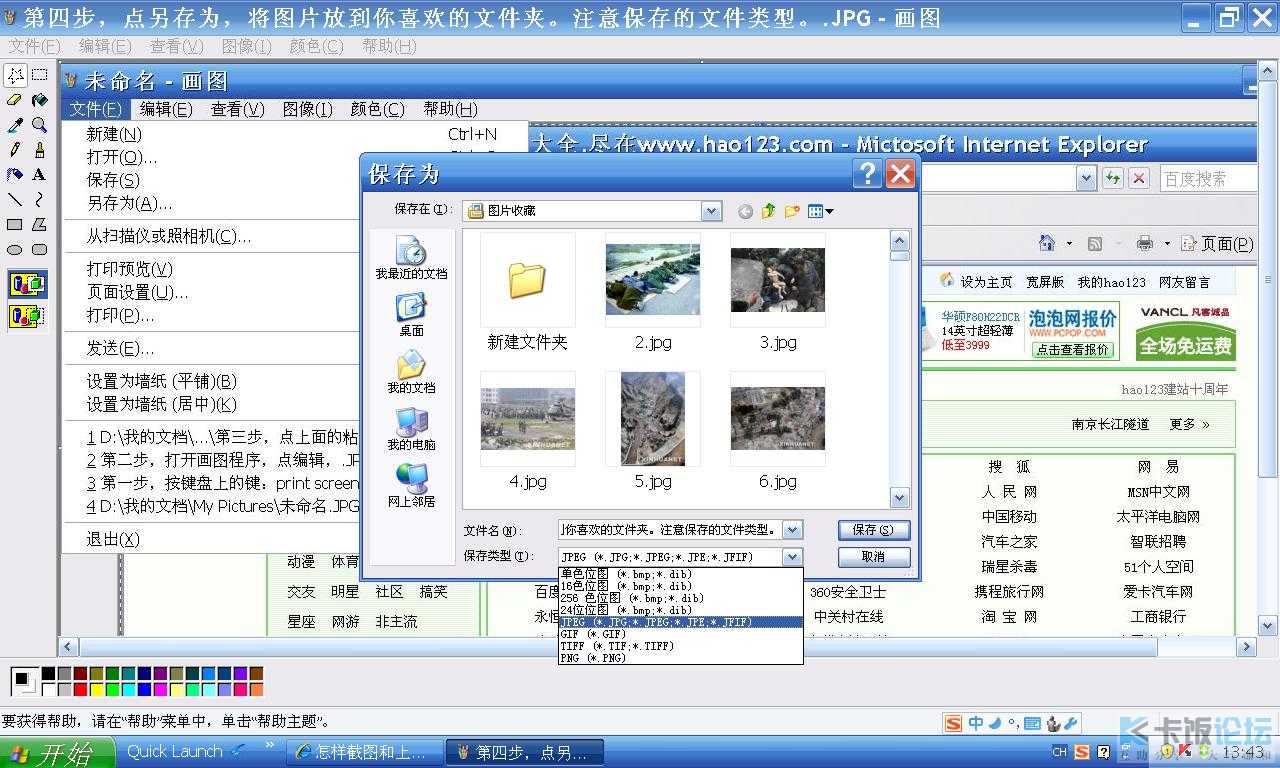Choose the Fill With Color bucket tool
The image size is (1280, 768).
(39, 100)
